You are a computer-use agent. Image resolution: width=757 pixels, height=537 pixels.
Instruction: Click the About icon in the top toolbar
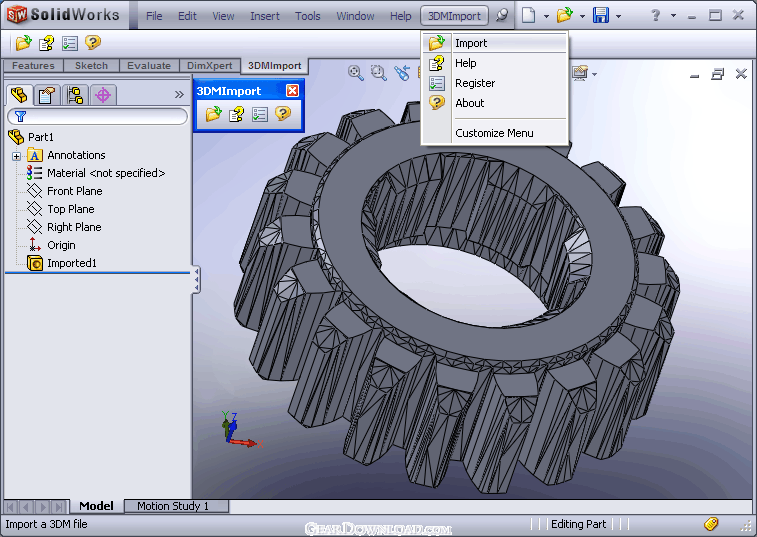tap(93, 42)
